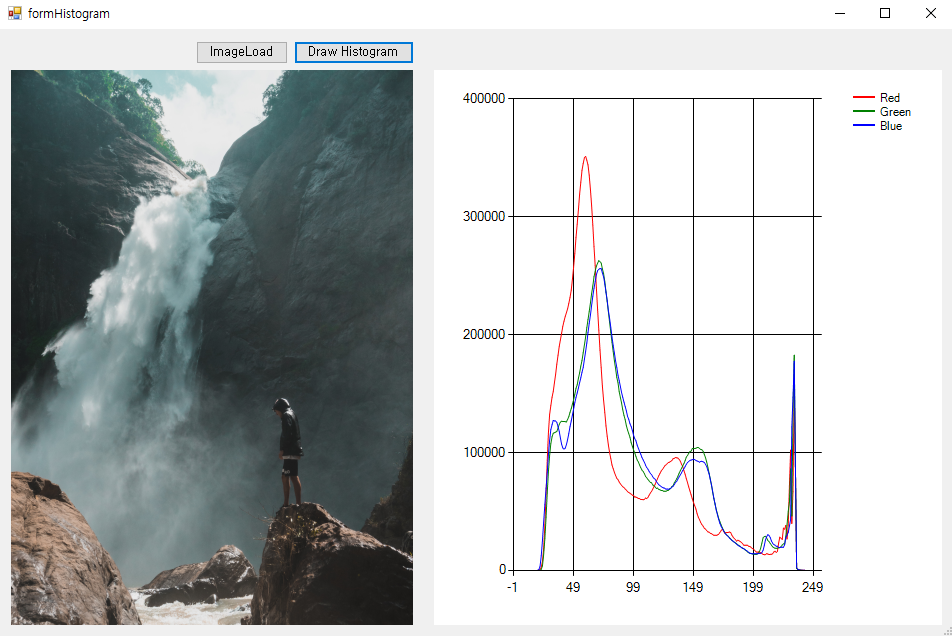The width and height of the screenshot is (952, 636).
Task: Click the 249 x-axis label
Action: click(x=812, y=587)
